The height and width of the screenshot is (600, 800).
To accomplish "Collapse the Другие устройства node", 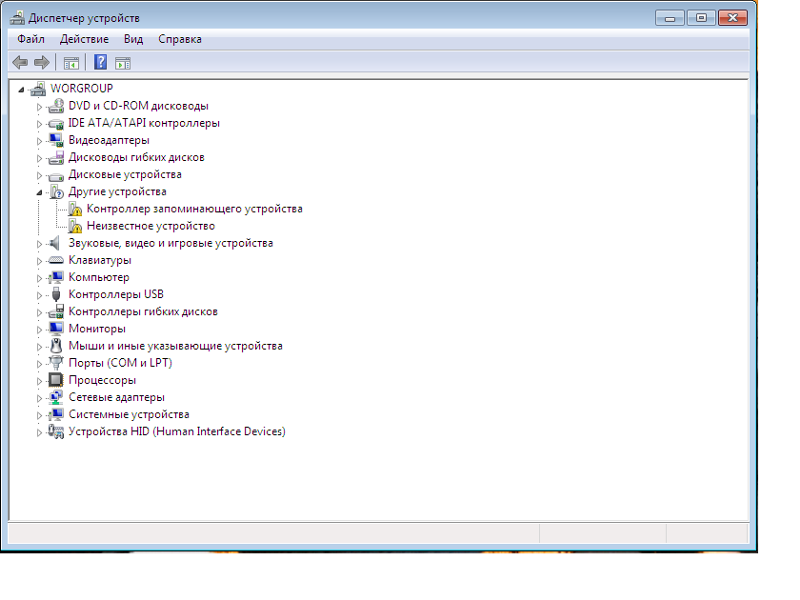I will 39,192.
